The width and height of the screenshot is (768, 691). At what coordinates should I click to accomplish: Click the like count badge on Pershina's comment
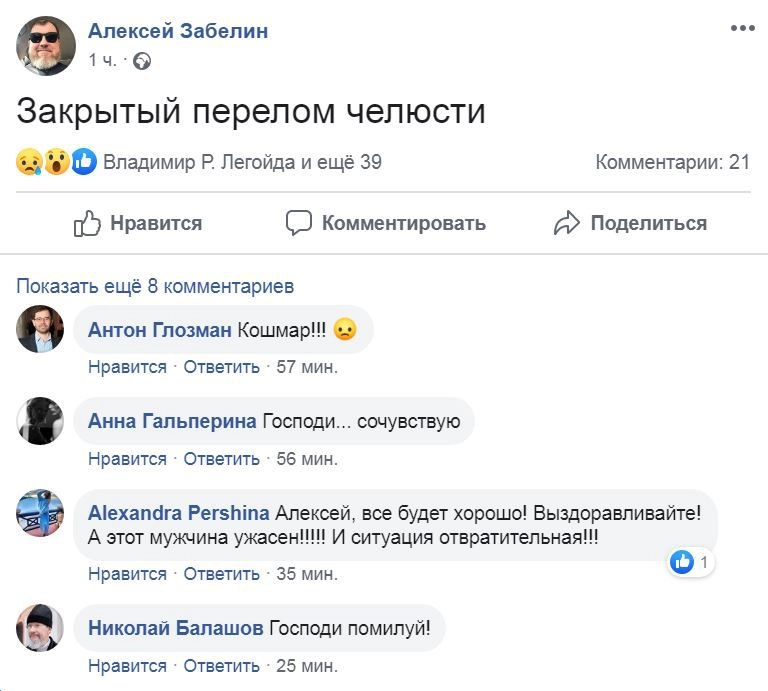(x=692, y=562)
